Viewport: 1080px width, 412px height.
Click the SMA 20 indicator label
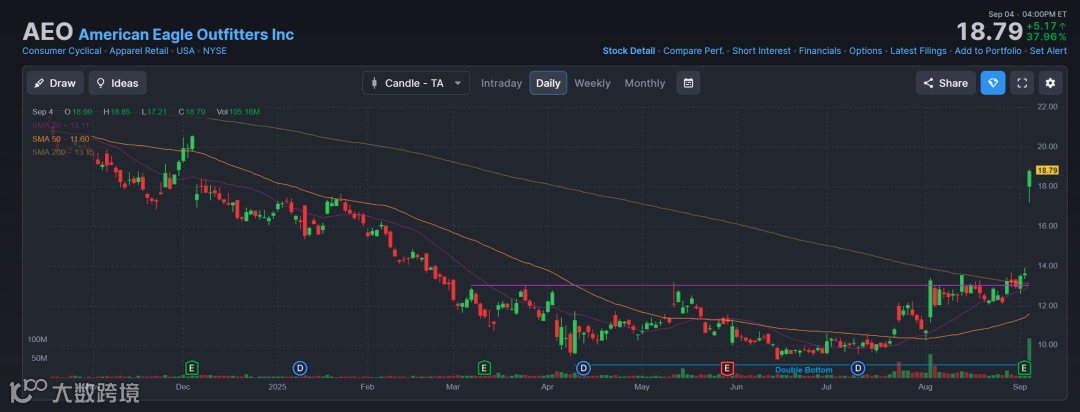click(x=61, y=125)
